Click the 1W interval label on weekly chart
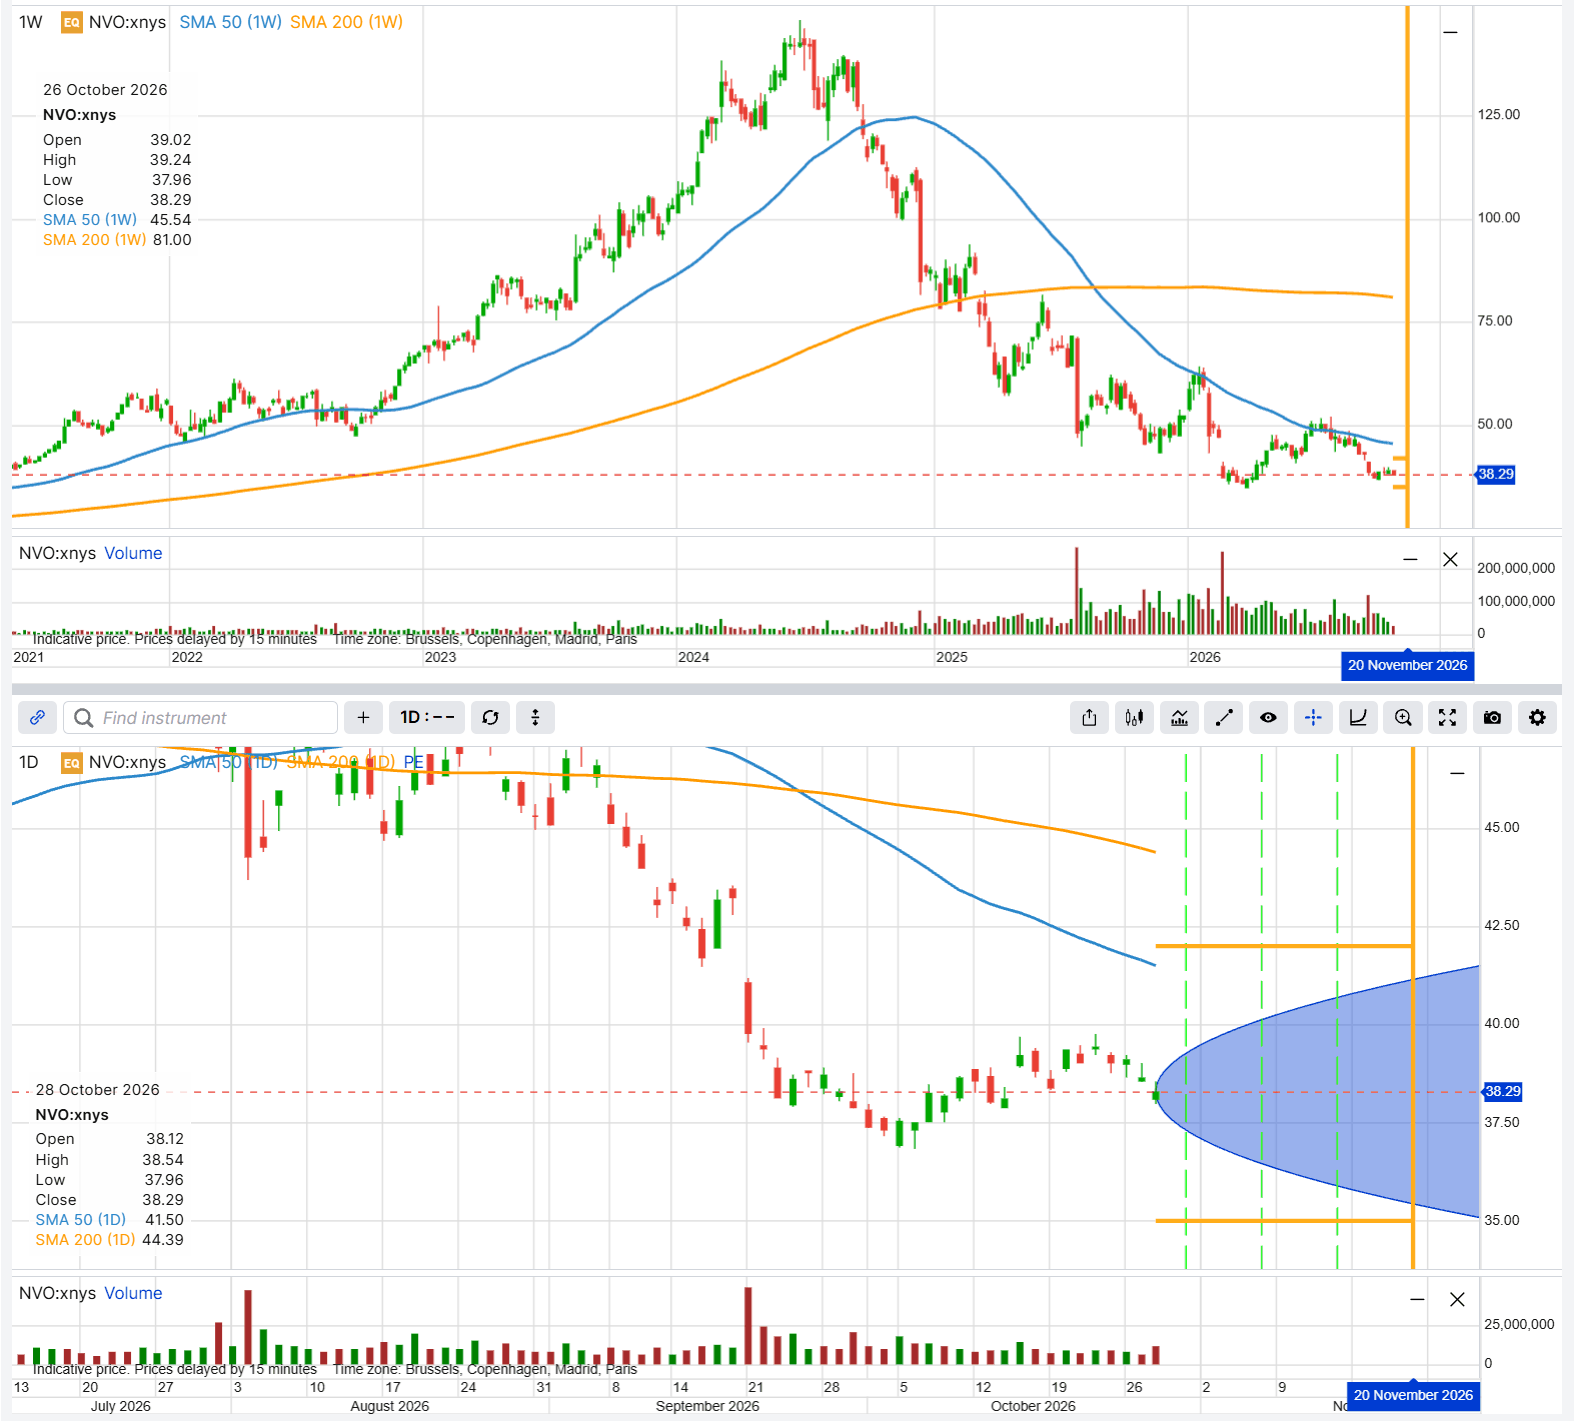 pos(31,22)
